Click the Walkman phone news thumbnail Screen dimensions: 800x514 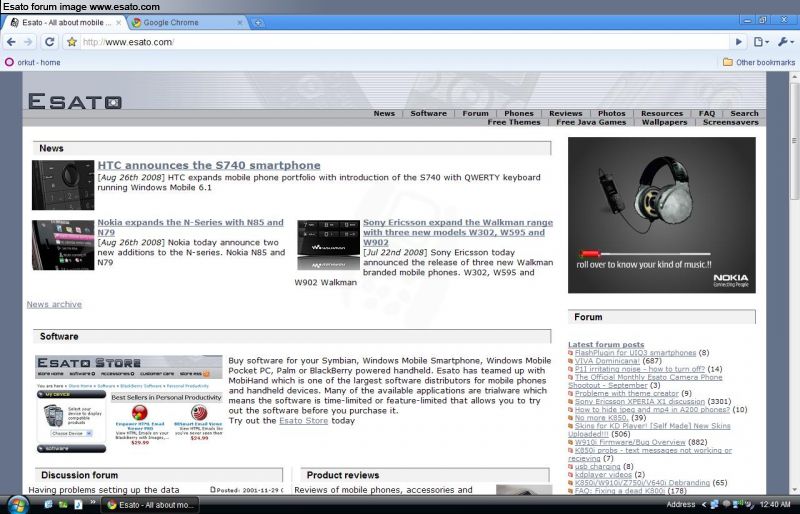point(329,245)
